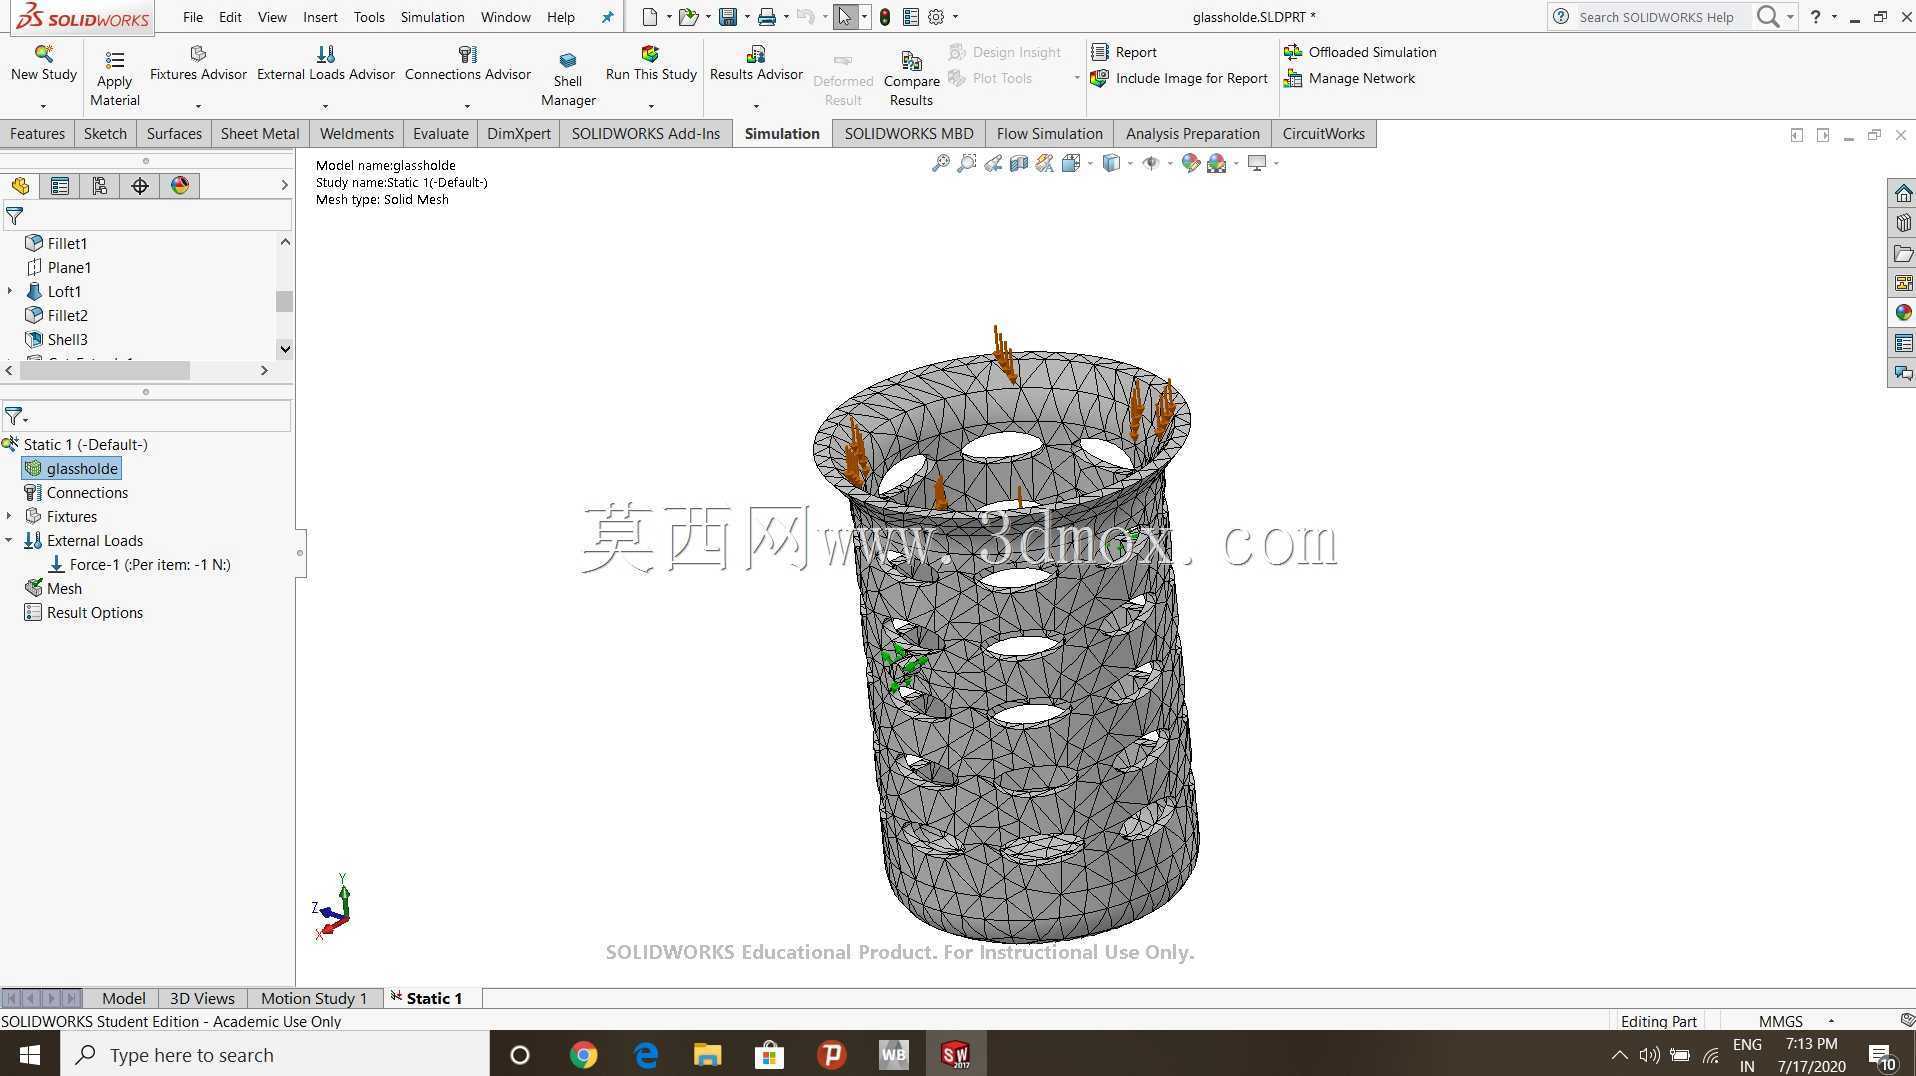Click Zoom to Fit in view toolbar
This screenshot has width=1916, height=1076.
(940, 163)
